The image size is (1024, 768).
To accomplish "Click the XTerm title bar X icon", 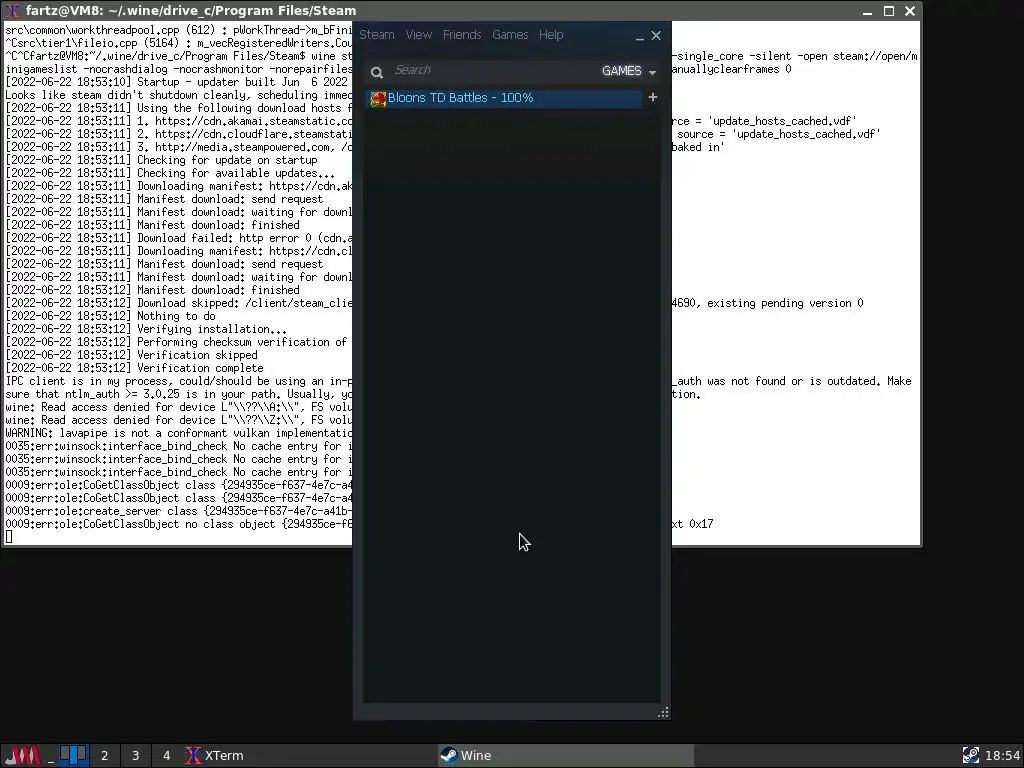I will 13,10.
